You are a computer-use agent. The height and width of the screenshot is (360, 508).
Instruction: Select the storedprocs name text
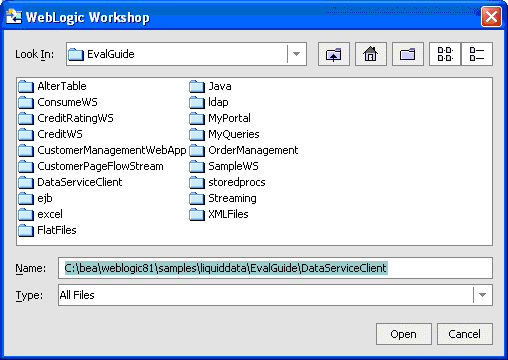point(237,182)
